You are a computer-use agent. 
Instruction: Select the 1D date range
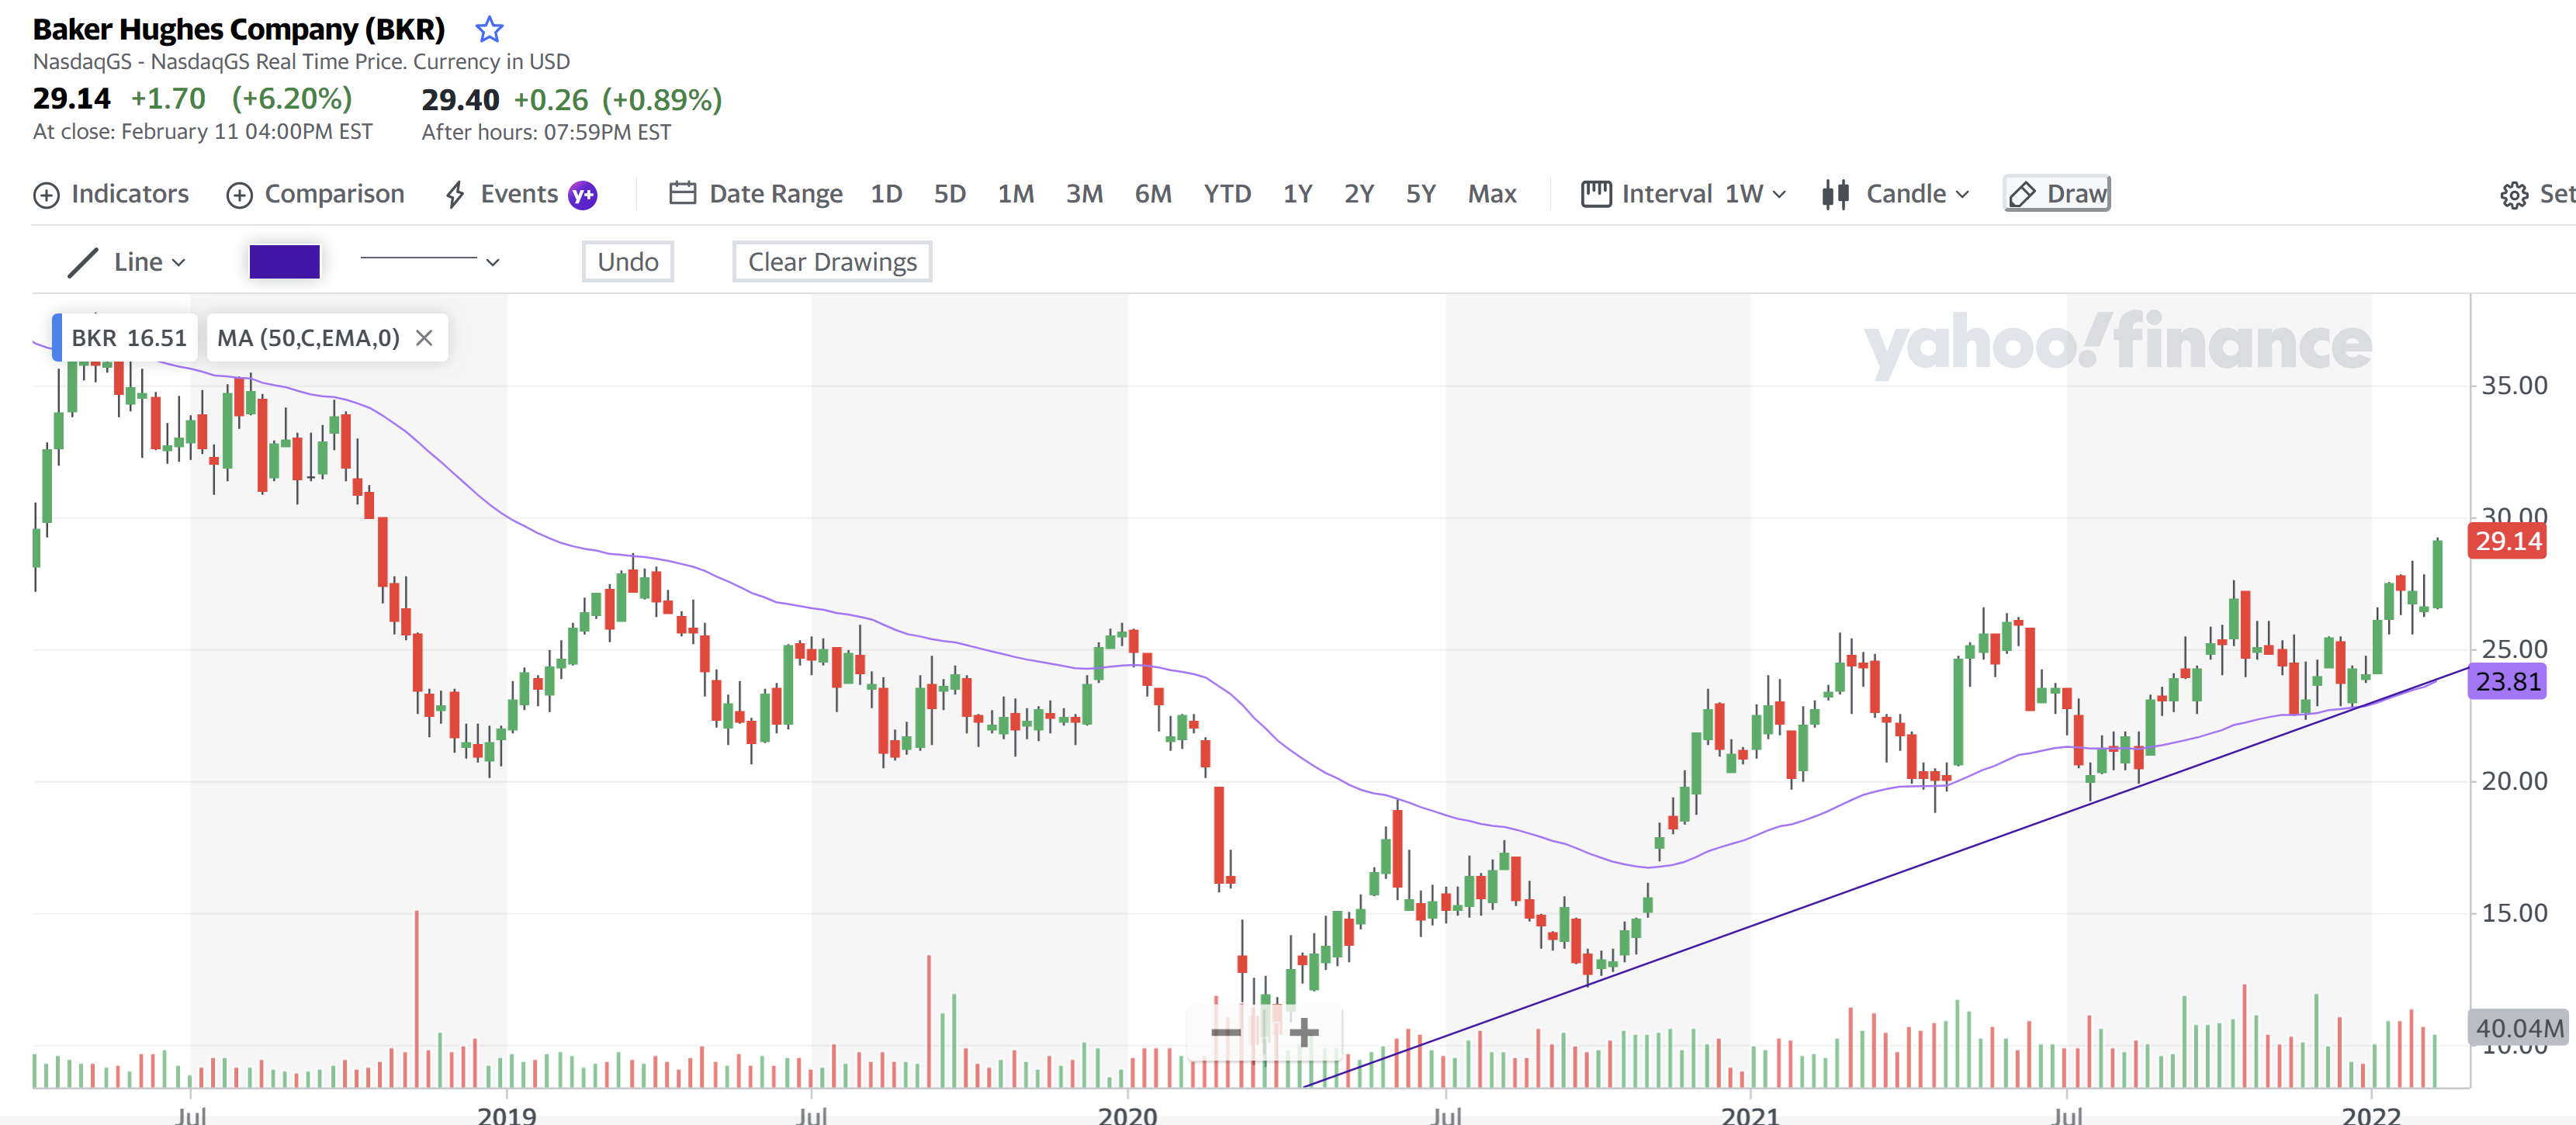point(886,194)
